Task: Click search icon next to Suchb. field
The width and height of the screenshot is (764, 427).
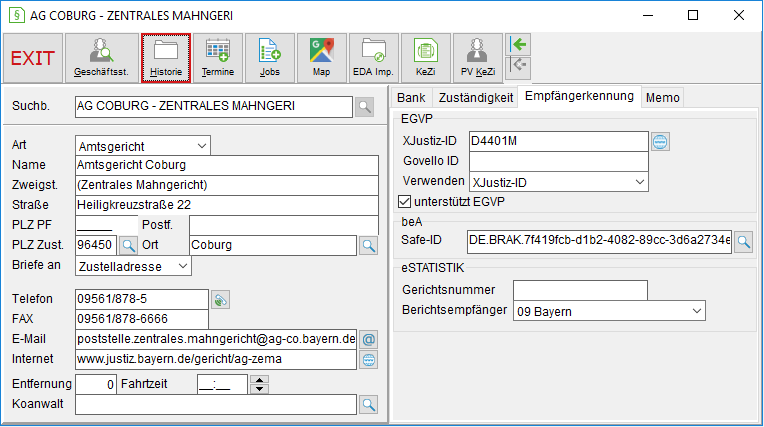Action: point(364,107)
